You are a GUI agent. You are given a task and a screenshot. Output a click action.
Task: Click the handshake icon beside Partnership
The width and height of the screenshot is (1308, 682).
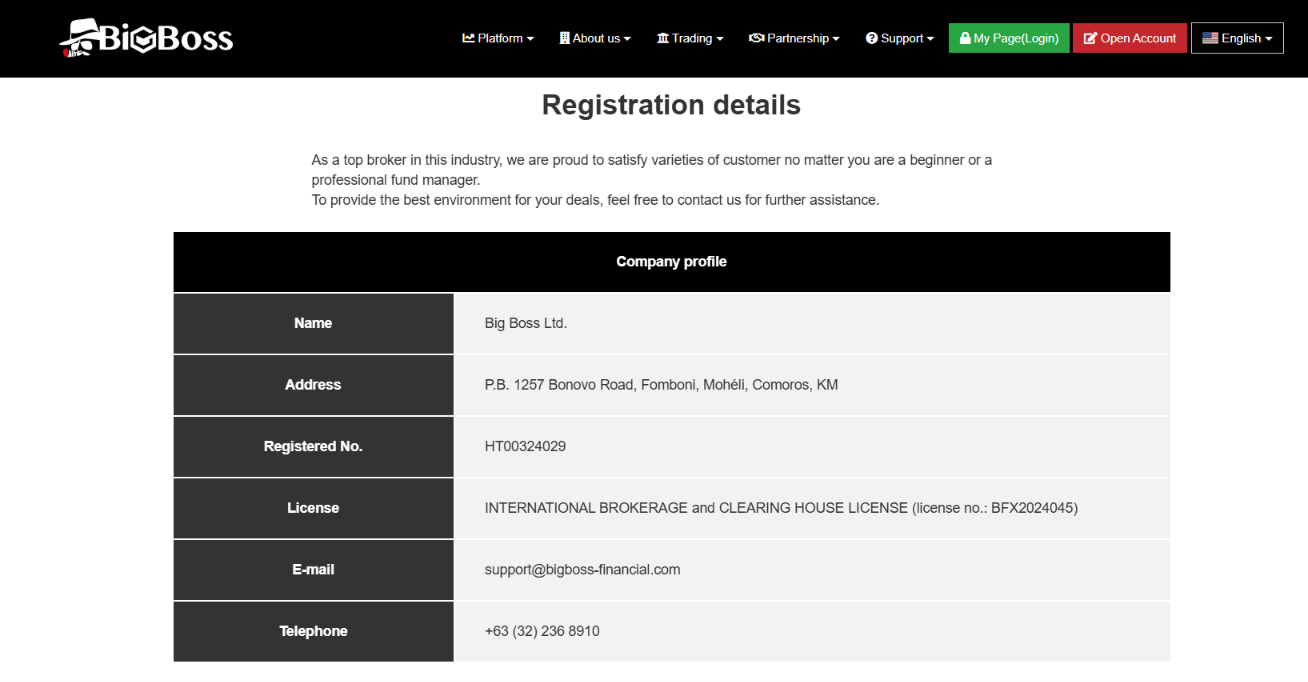tap(756, 38)
